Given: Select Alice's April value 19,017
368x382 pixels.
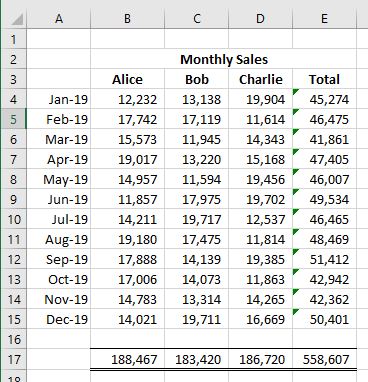Looking at the screenshot, I should 127,159.
